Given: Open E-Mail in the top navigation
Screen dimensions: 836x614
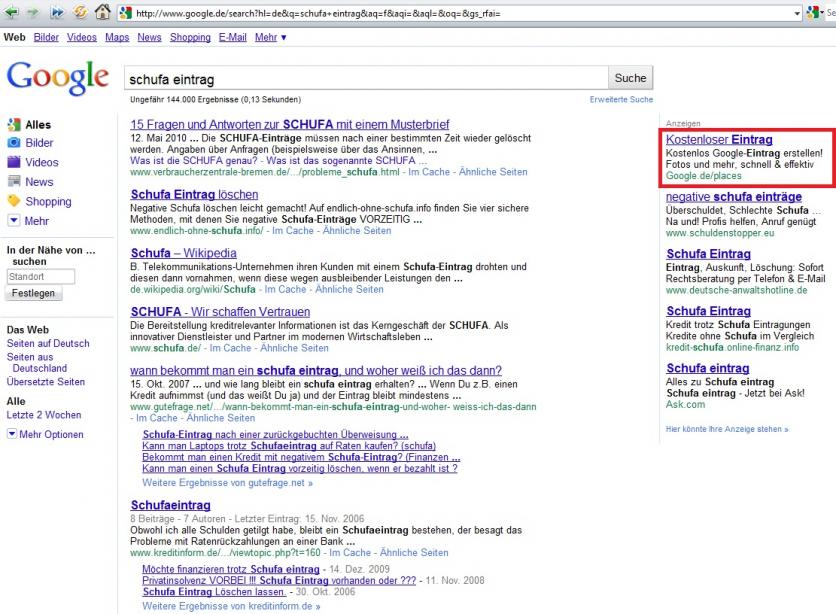Looking at the screenshot, I should (232, 37).
